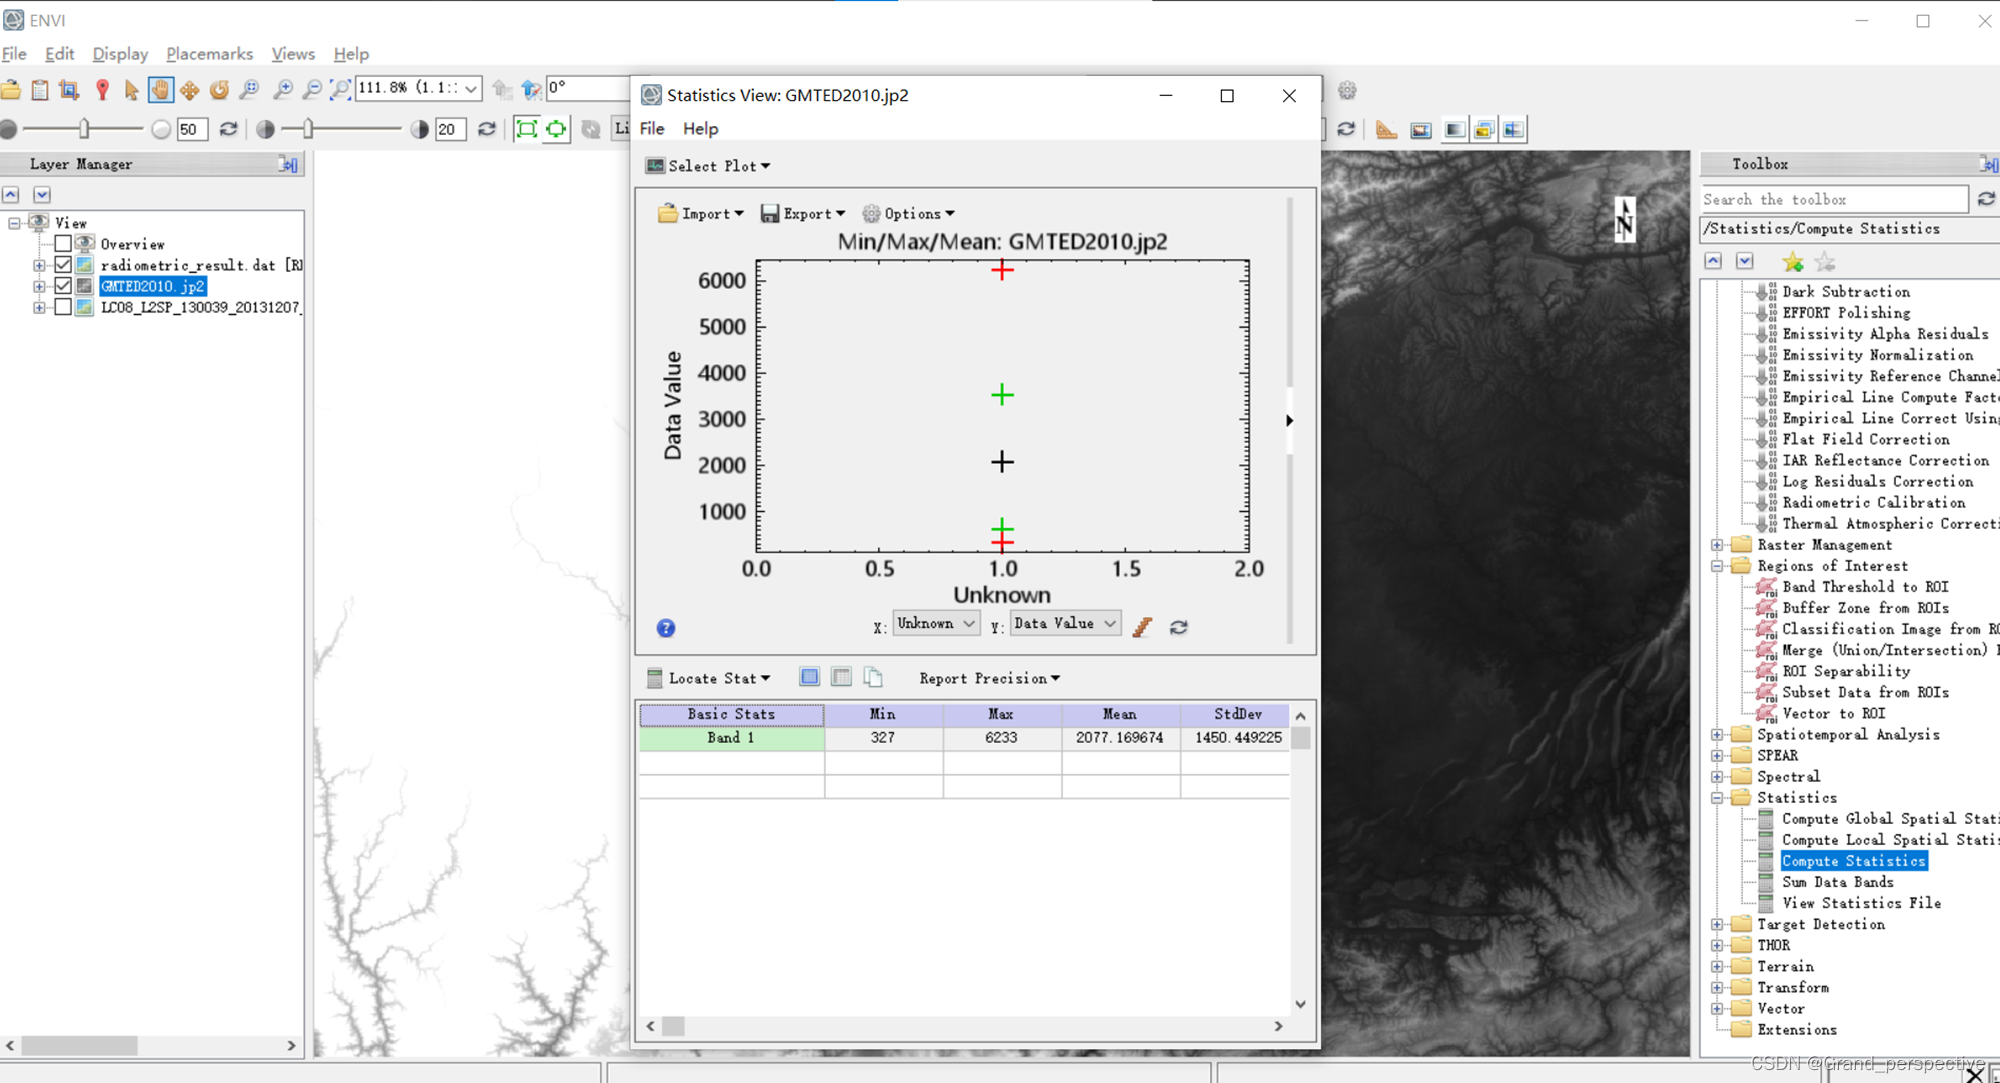Toggle the Overview checkbox

(63, 244)
